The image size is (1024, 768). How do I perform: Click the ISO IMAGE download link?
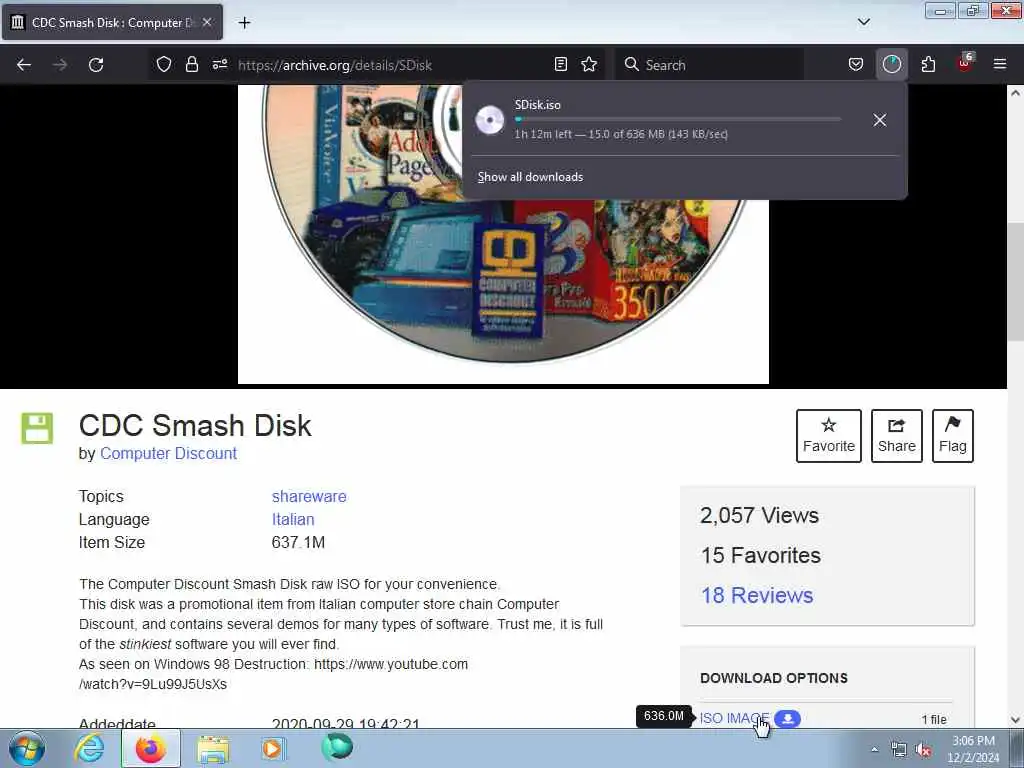[x=735, y=718]
